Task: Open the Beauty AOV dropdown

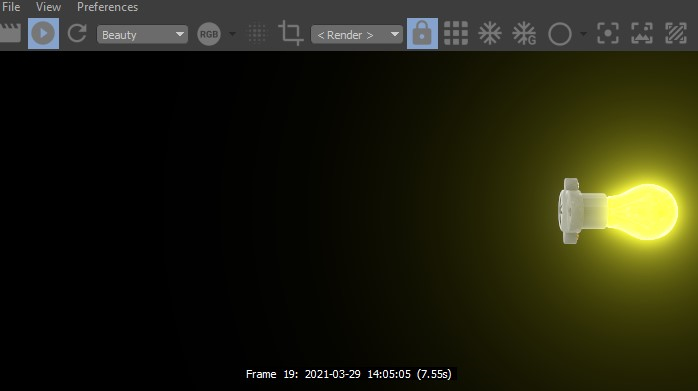Action: pos(142,34)
